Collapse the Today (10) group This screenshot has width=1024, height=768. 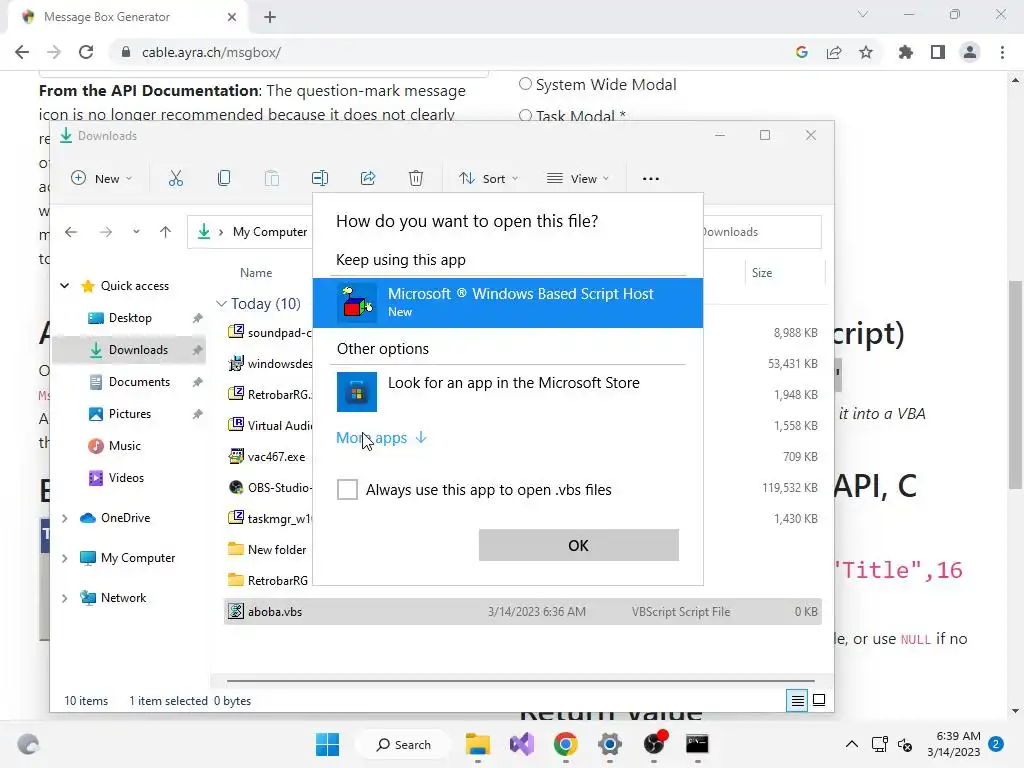[x=222, y=304]
